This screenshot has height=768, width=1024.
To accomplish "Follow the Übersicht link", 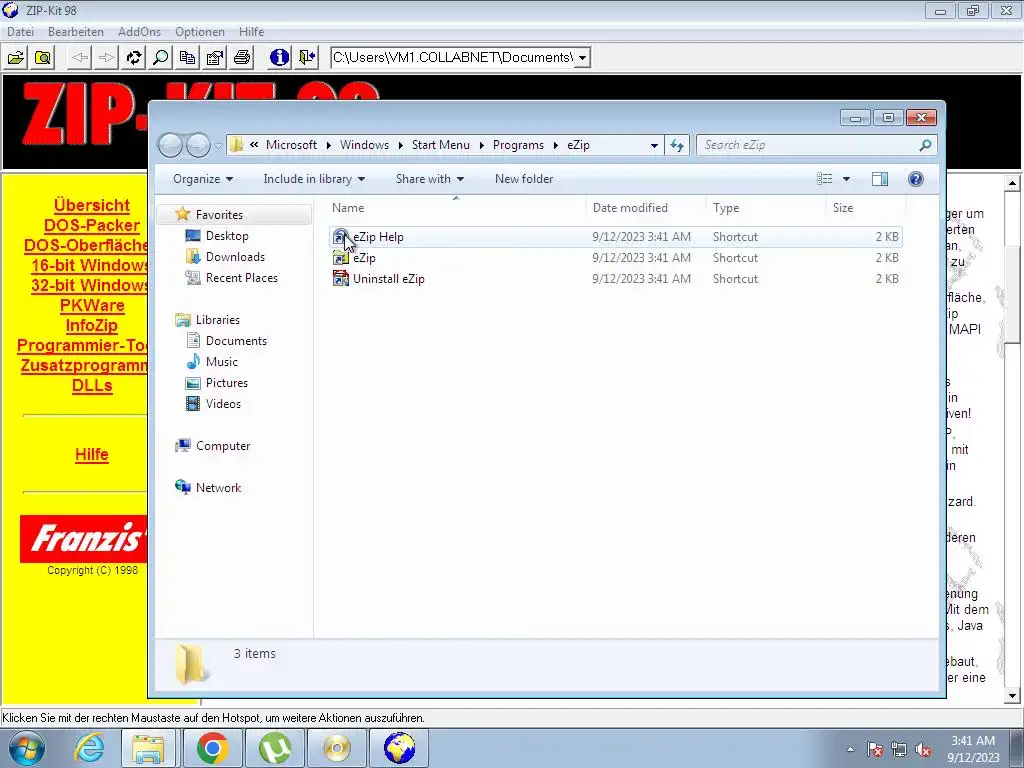I will 91,205.
